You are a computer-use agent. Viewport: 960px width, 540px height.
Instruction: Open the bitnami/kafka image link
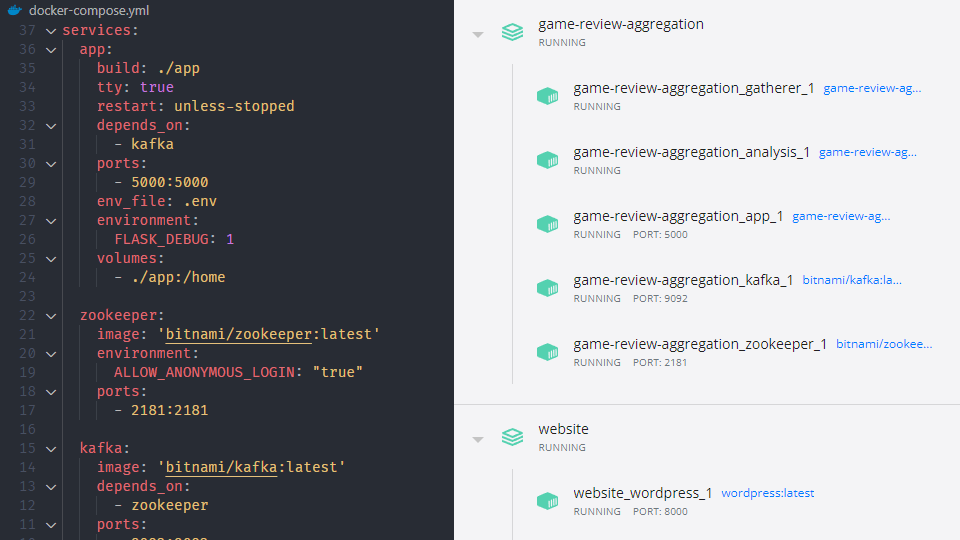[x=852, y=280]
